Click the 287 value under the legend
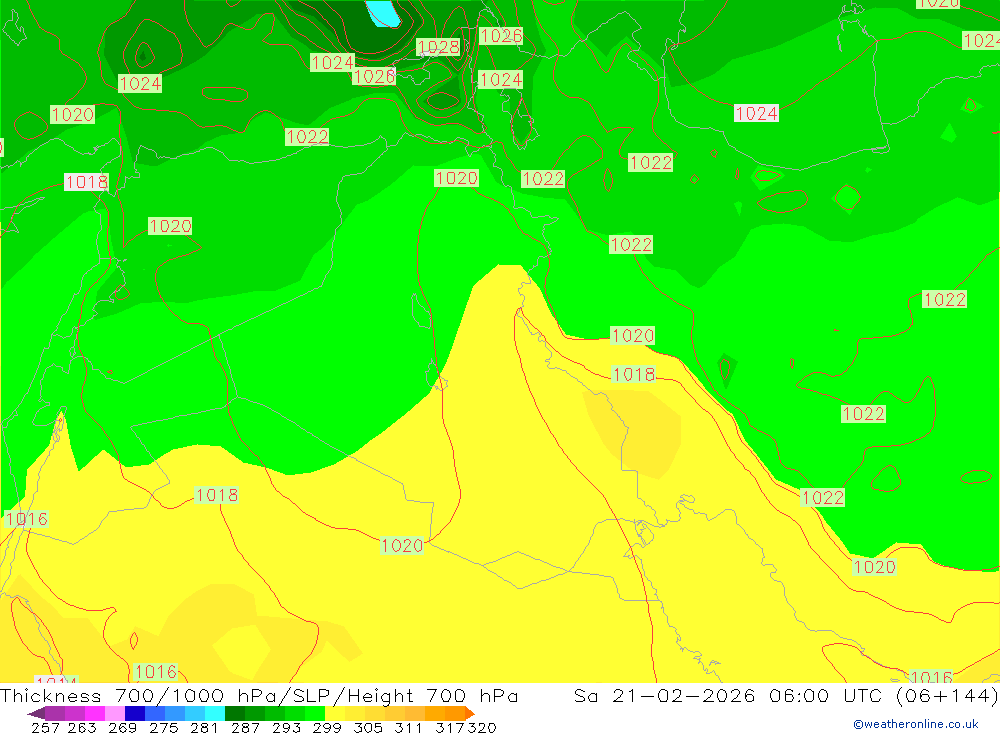The image size is (1000, 733). 245,727
